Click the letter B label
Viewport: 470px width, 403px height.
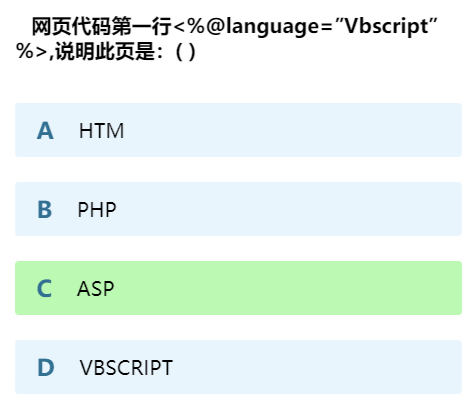pyautogui.click(x=45, y=210)
